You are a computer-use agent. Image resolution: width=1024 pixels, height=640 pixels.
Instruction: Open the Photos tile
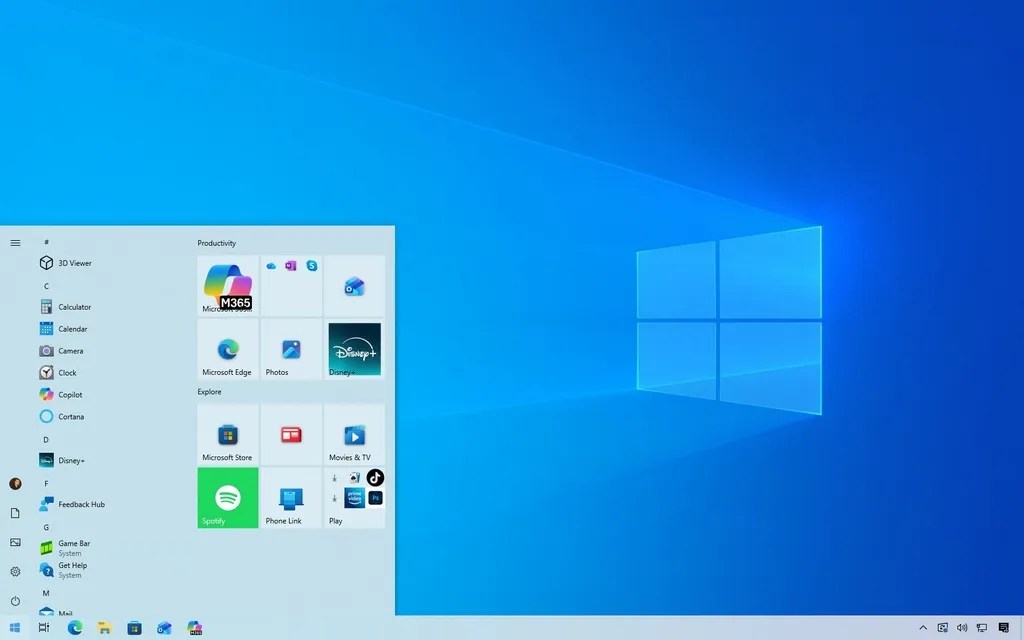(x=291, y=349)
